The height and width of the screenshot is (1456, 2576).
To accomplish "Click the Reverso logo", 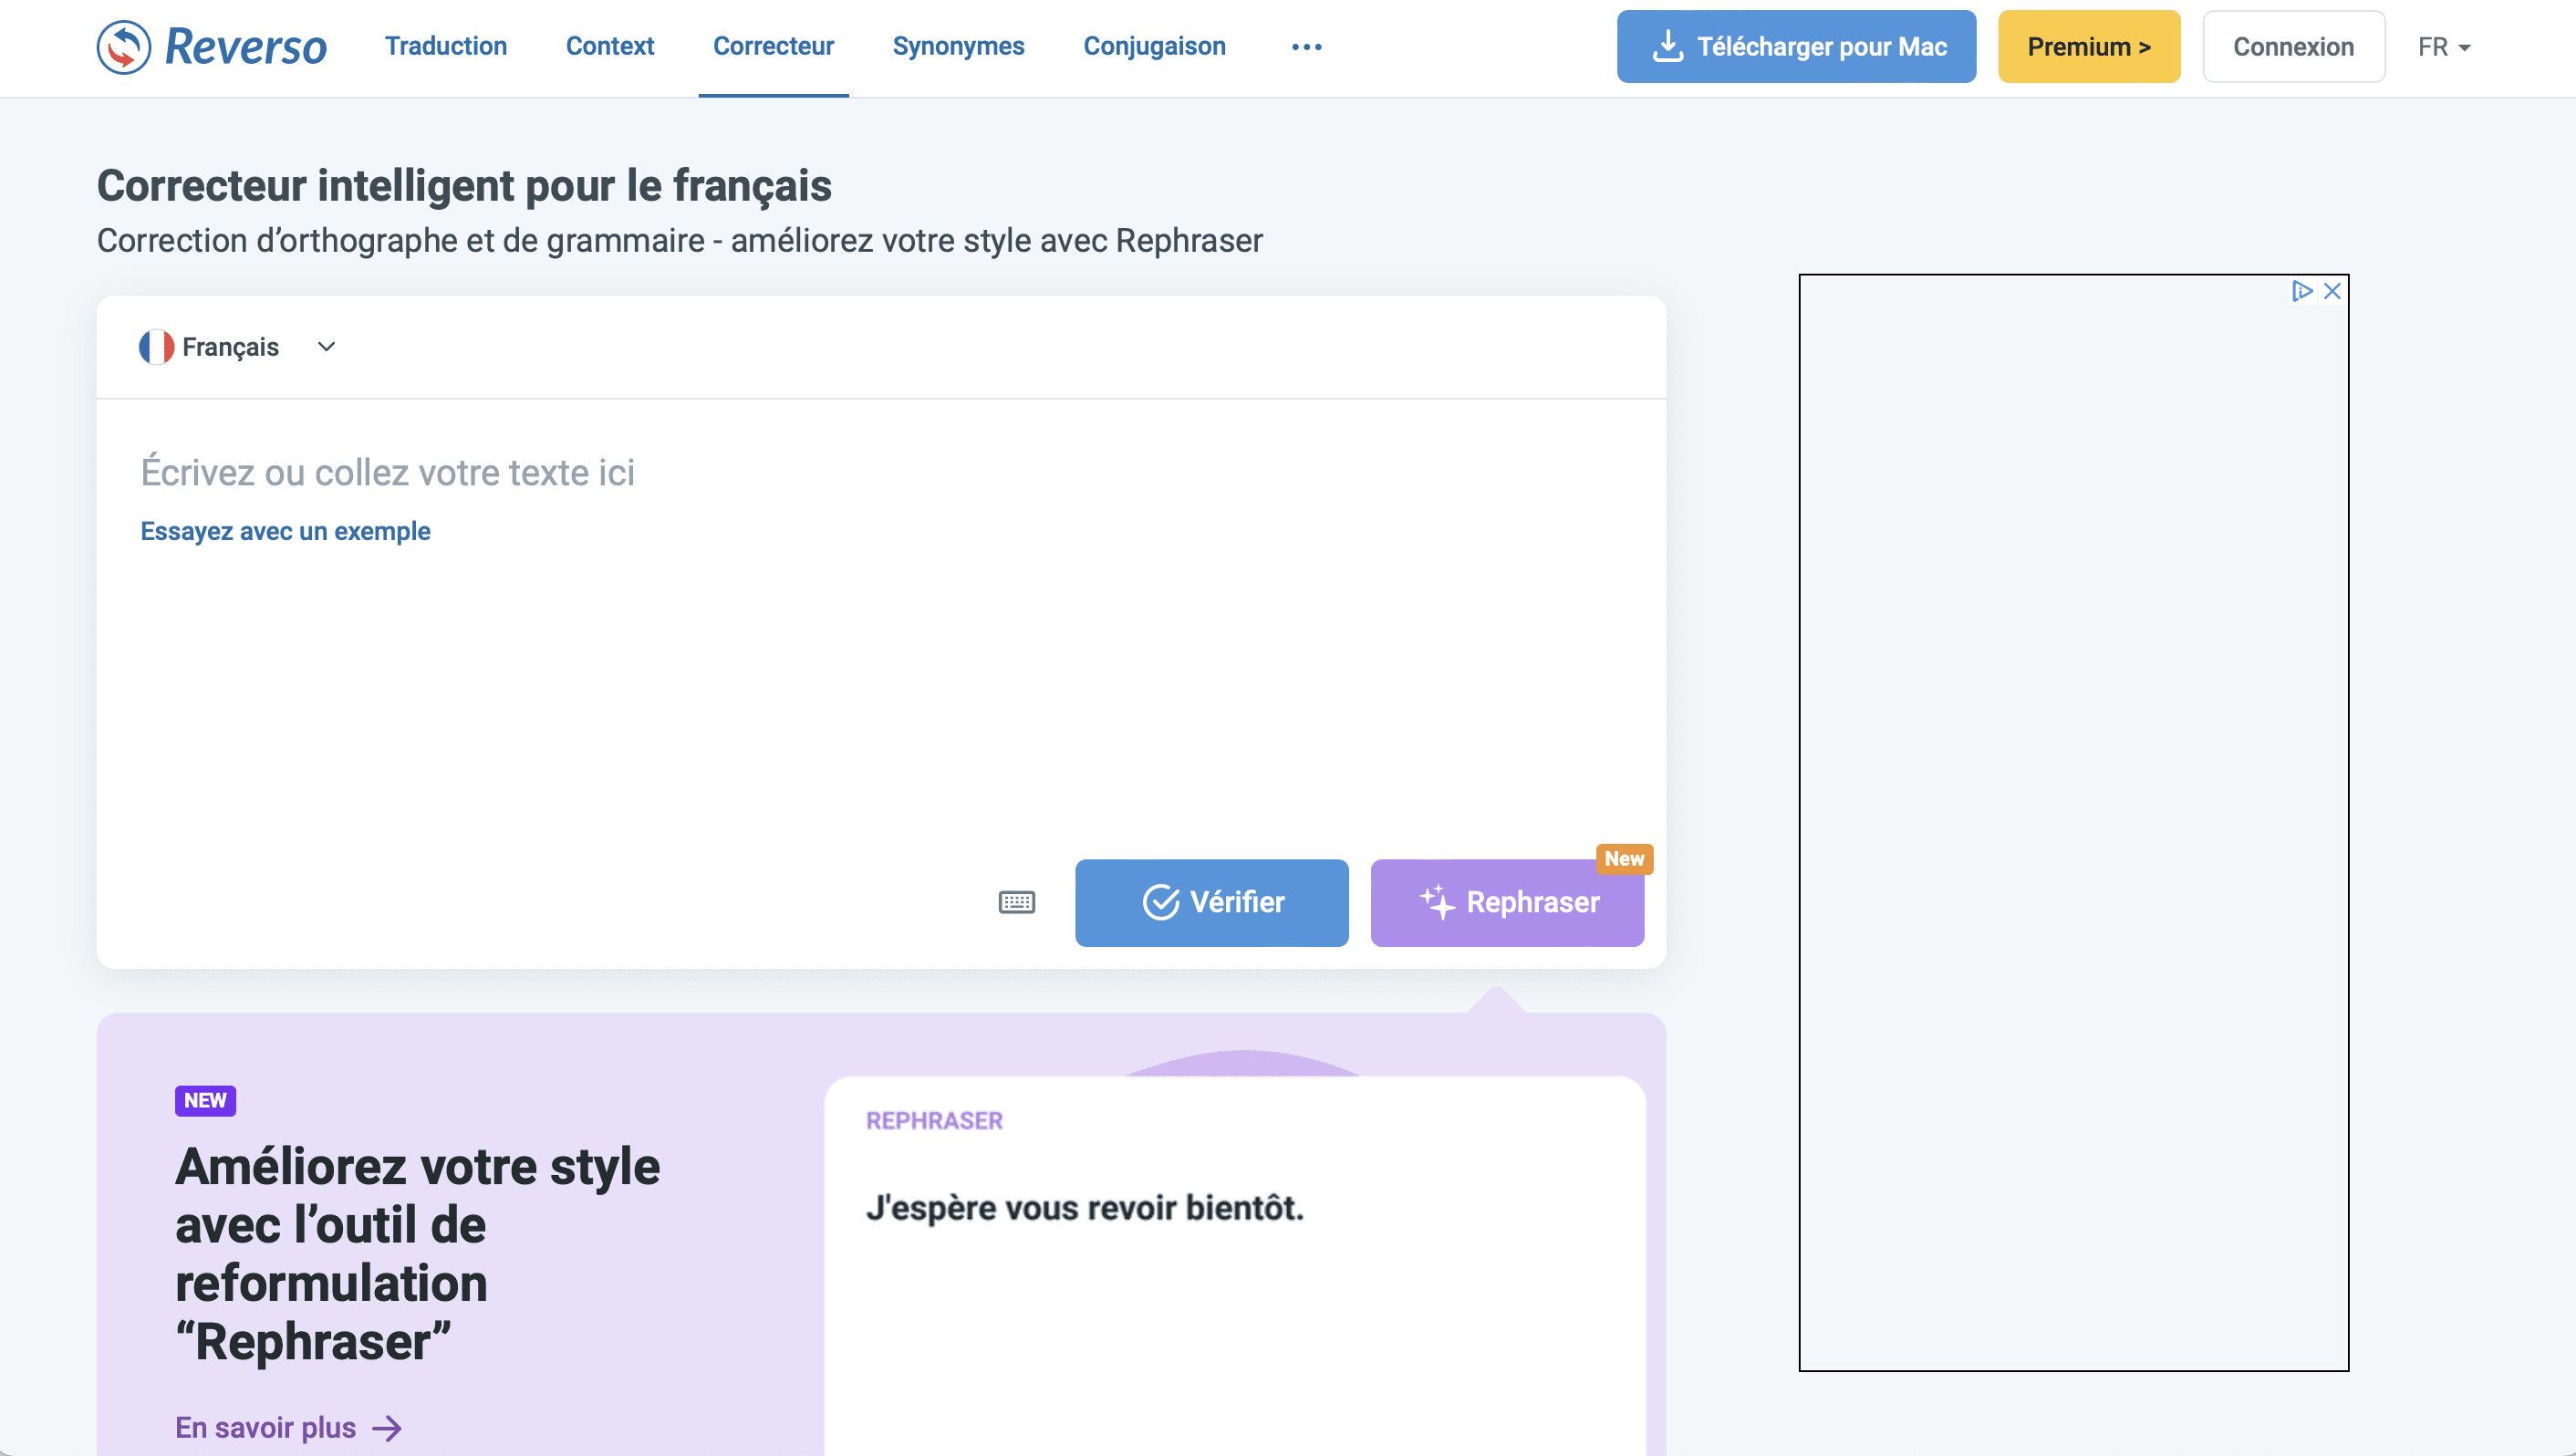I will (210, 46).
